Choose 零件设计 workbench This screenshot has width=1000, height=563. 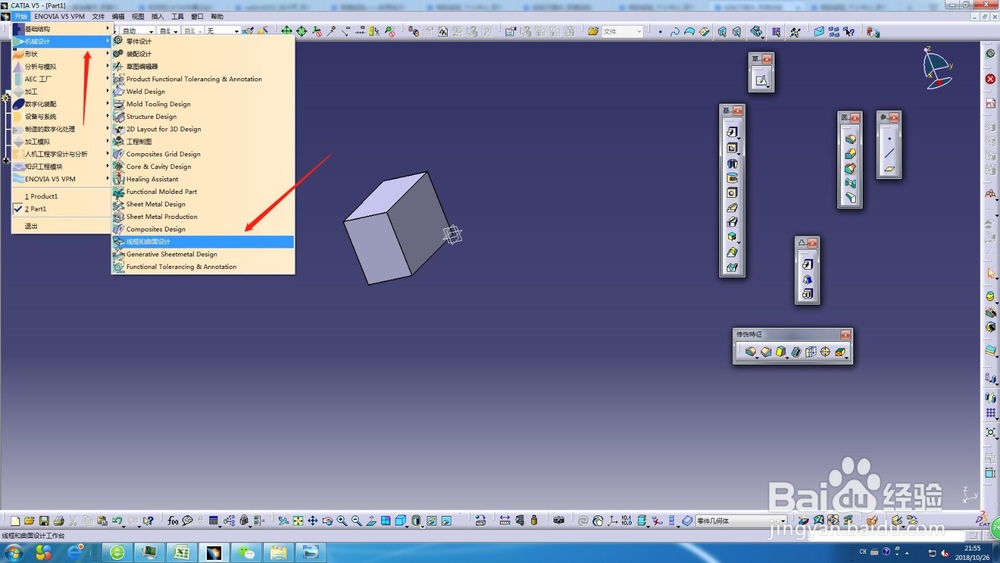203,41
